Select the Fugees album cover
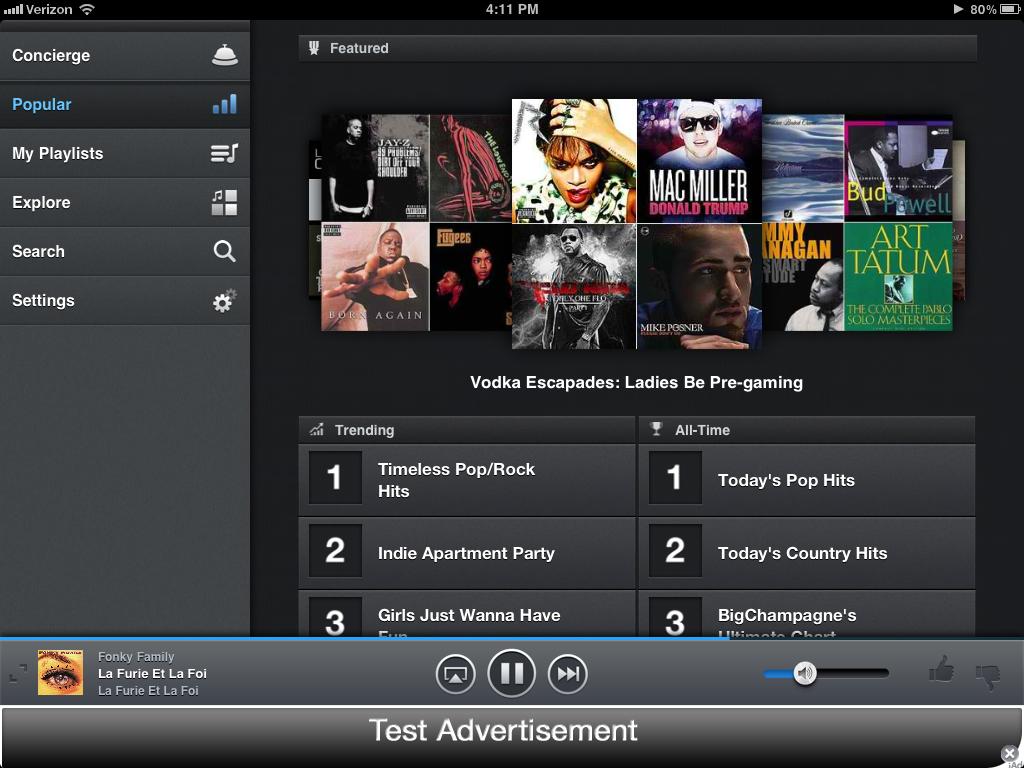Screen dimensions: 1024x768 [471, 277]
